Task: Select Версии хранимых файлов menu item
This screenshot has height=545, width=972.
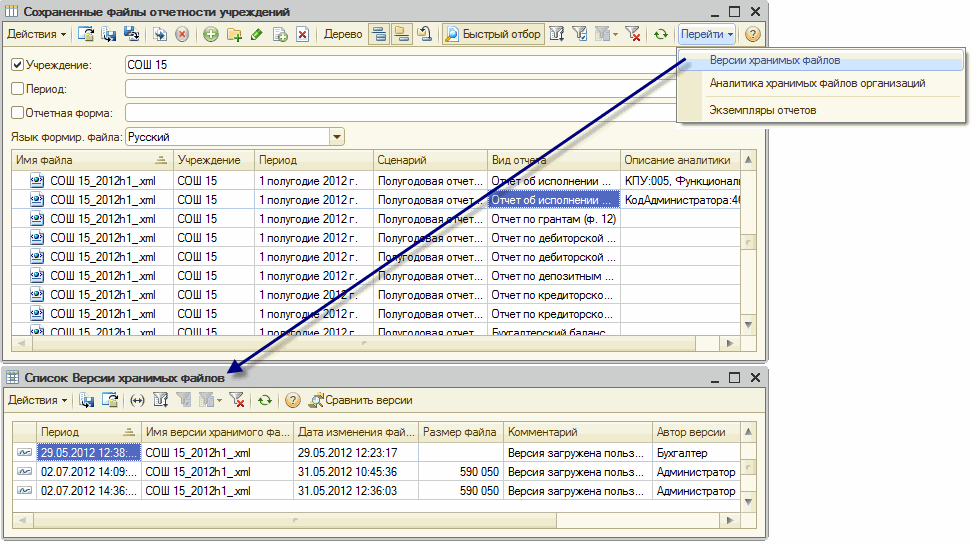Action: pyautogui.click(x=774, y=61)
